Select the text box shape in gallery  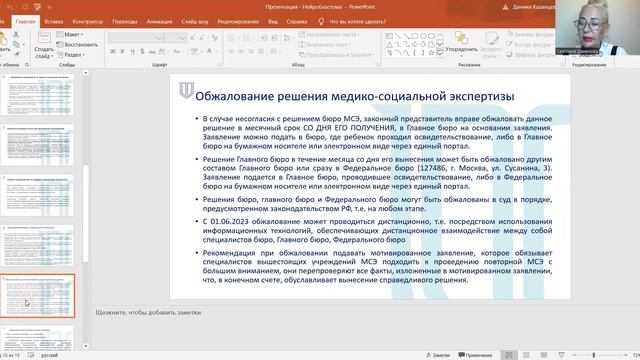[x=389, y=36]
